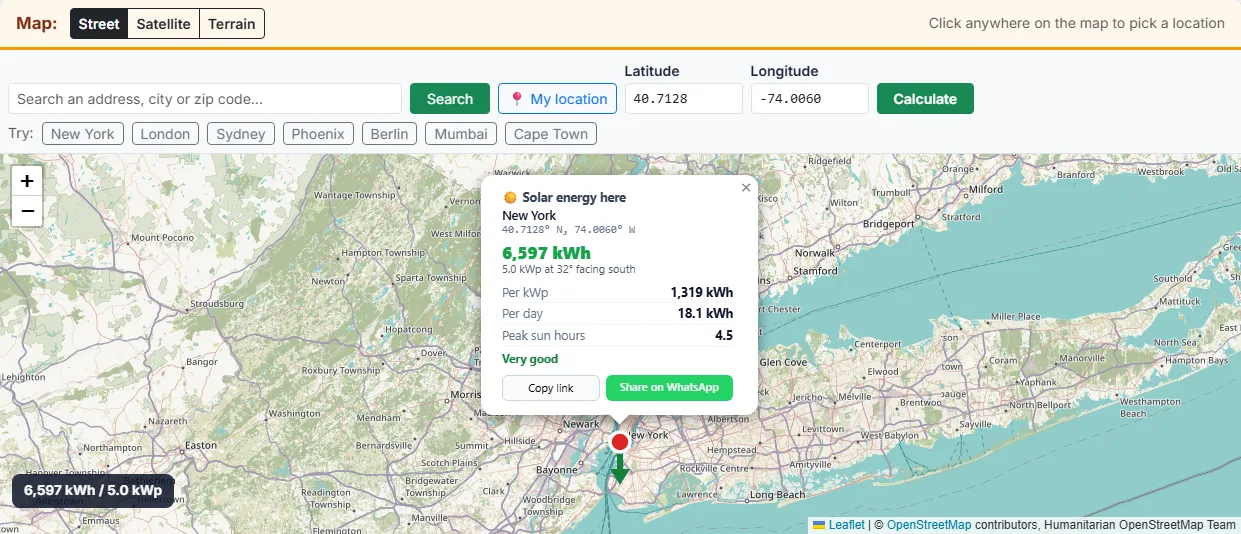Open the OpenStreetMap attribution link

tap(929, 525)
